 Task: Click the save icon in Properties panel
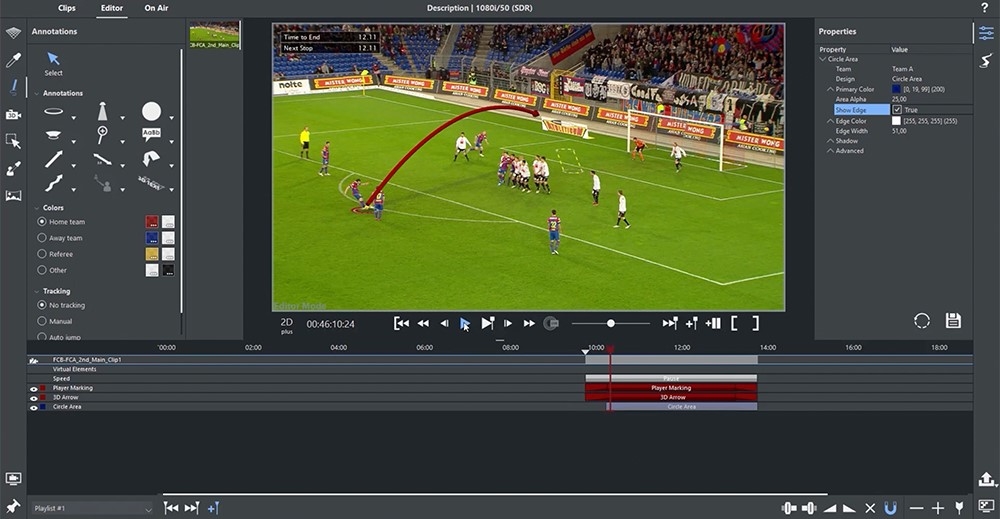tap(953, 321)
